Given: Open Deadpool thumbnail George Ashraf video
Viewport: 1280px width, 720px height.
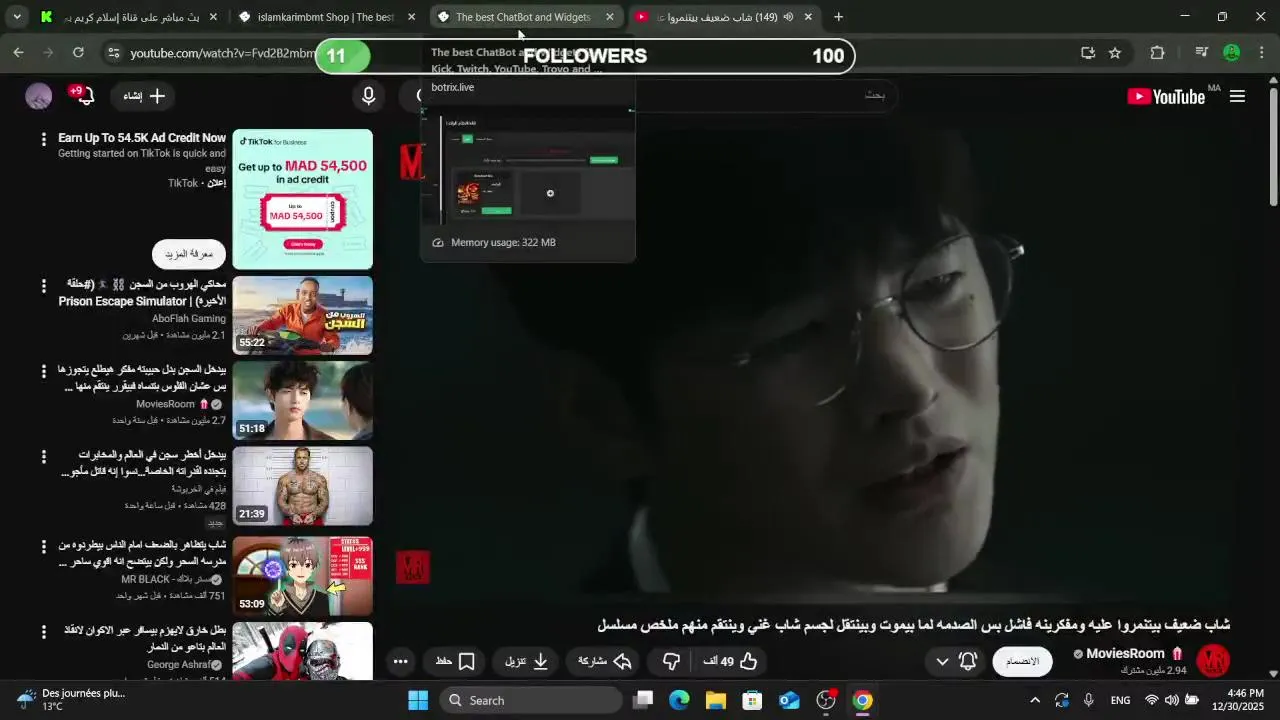Looking at the screenshot, I should click(302, 652).
